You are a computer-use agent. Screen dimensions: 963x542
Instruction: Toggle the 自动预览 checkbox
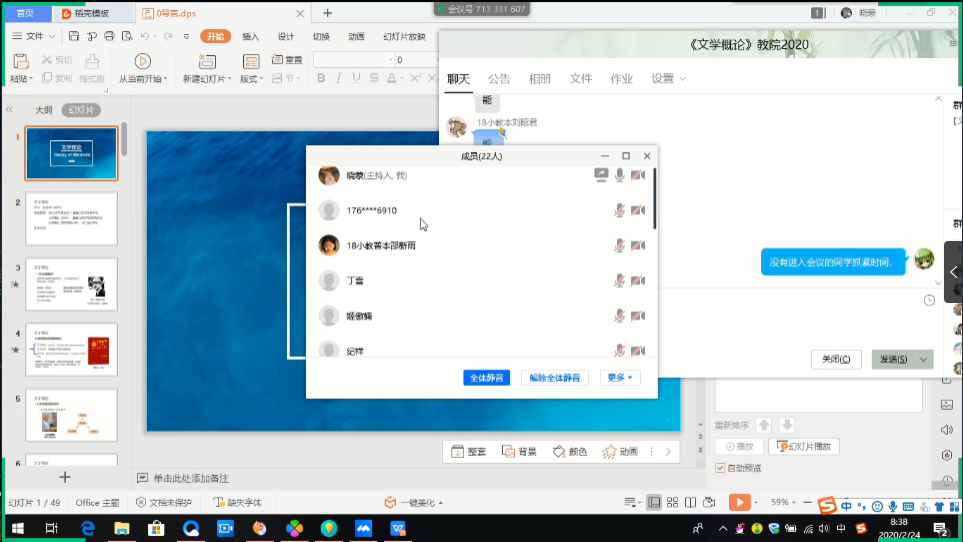721,467
